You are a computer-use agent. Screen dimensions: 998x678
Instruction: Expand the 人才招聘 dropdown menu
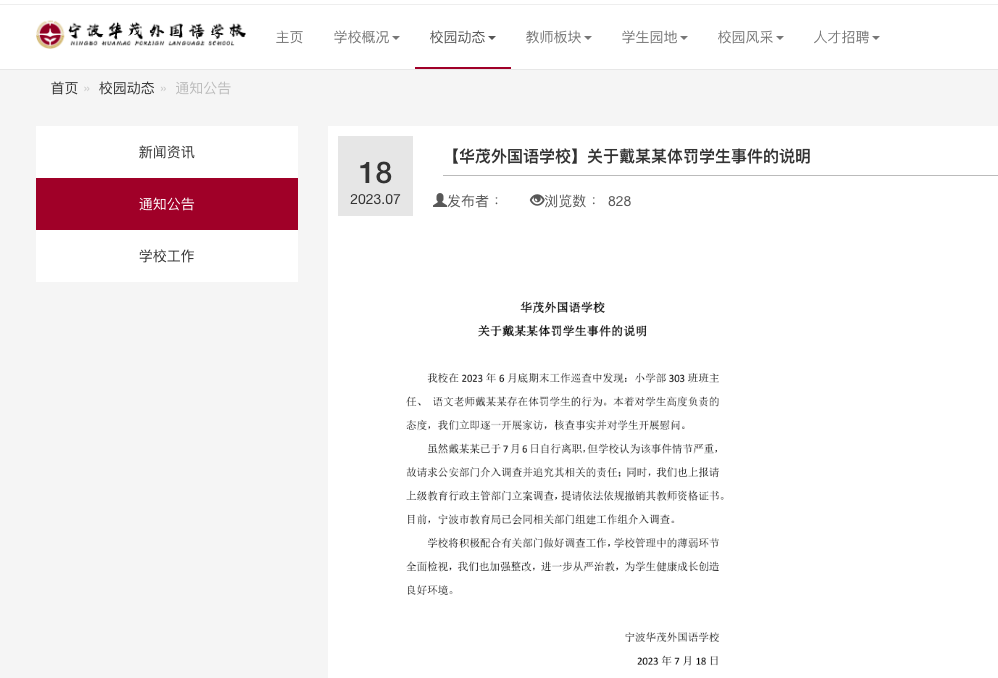click(x=846, y=36)
